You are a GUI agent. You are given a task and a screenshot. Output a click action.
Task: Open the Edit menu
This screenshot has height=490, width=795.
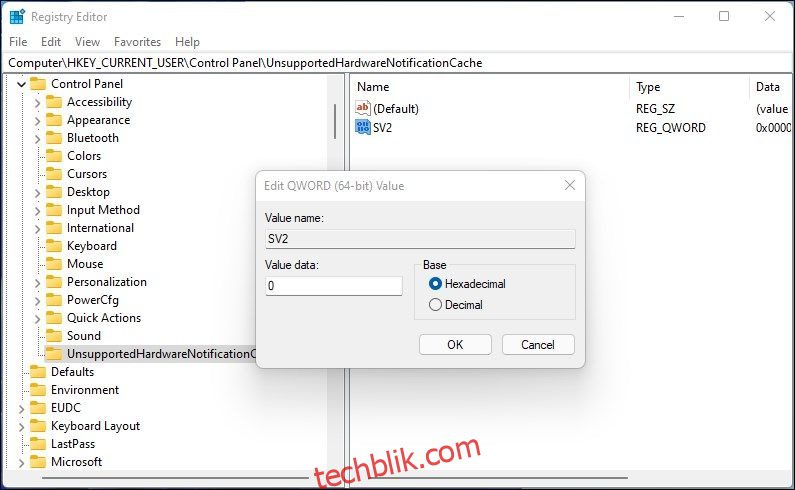coord(51,42)
